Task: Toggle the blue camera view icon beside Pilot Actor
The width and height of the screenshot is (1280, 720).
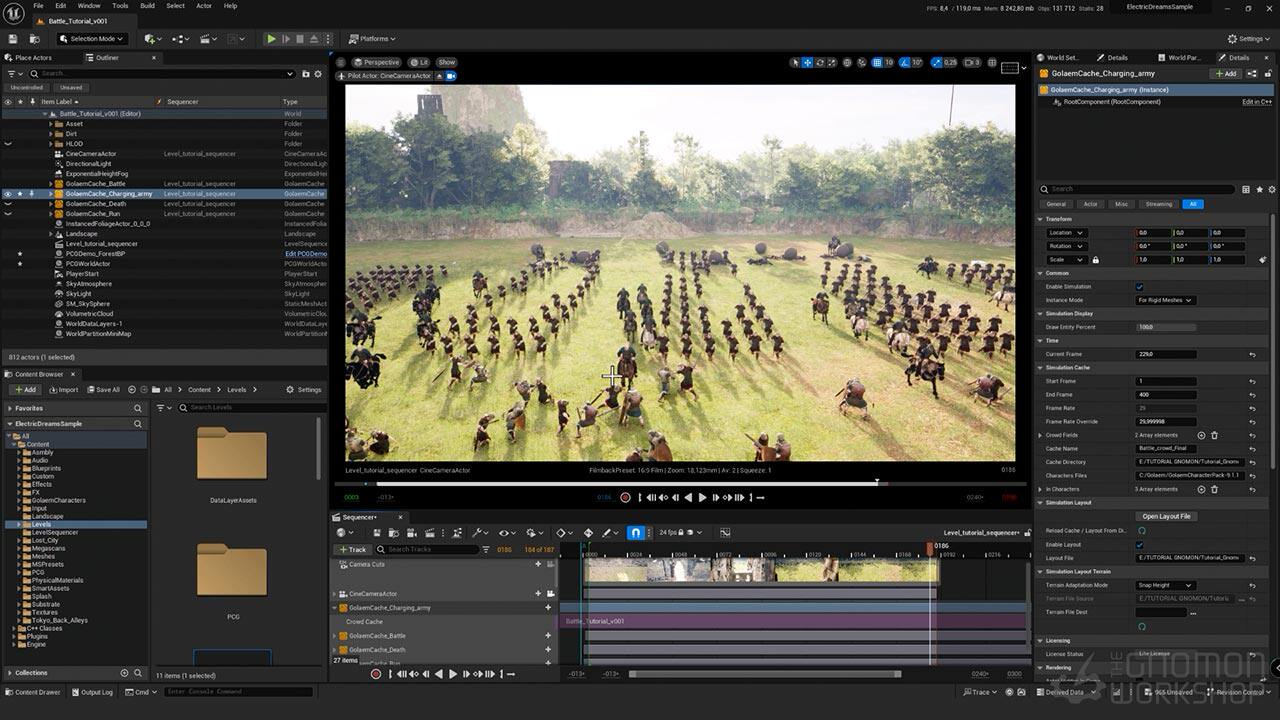Action: coord(451,76)
